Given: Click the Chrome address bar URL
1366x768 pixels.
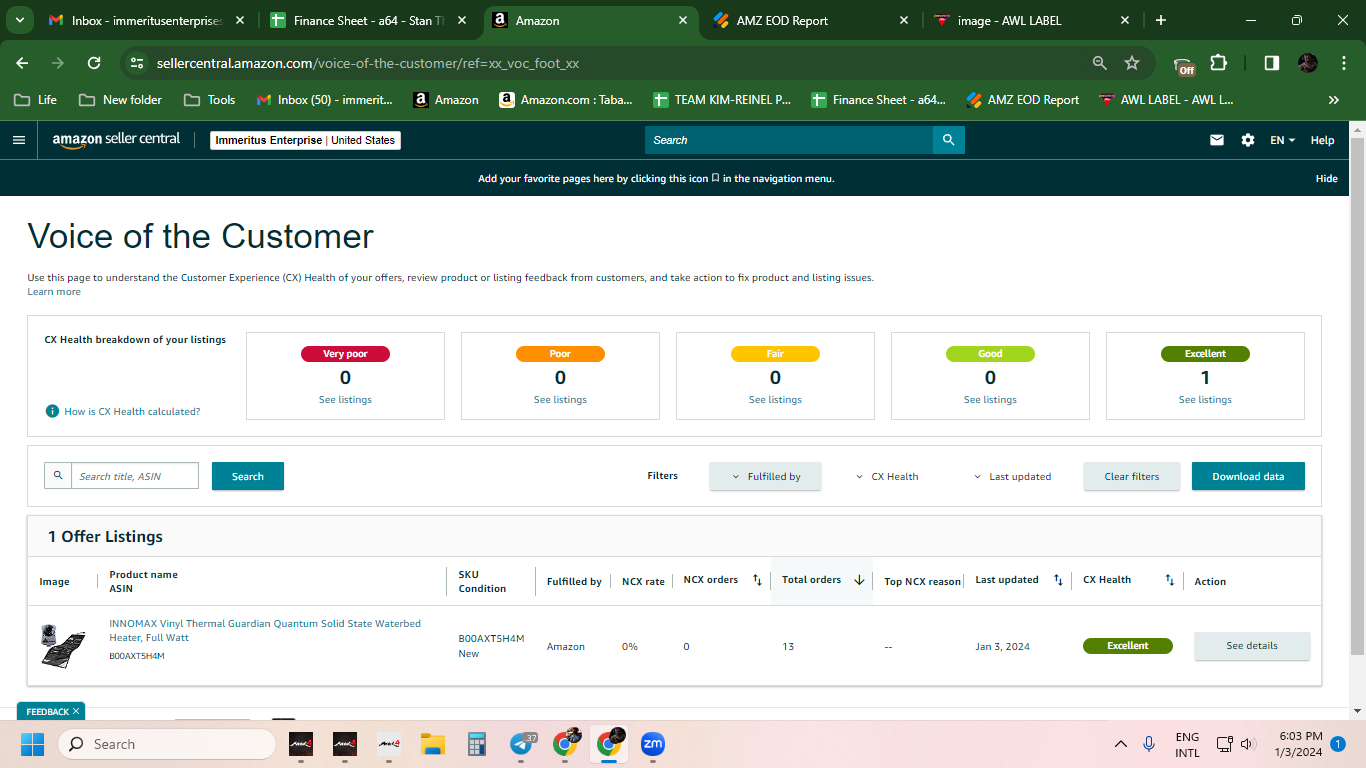Looking at the screenshot, I should click(368, 63).
